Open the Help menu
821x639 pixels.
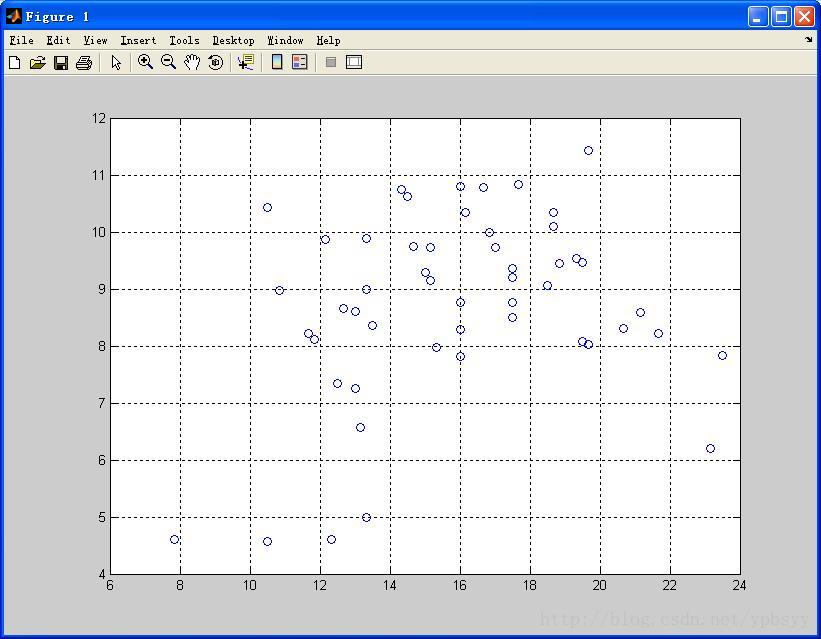[328, 40]
